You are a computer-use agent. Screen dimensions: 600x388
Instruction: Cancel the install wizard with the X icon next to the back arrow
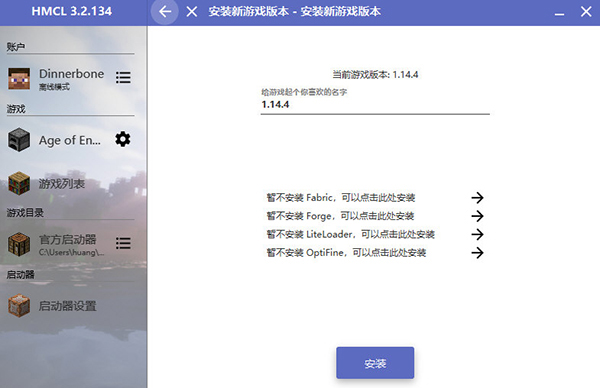[x=192, y=12]
